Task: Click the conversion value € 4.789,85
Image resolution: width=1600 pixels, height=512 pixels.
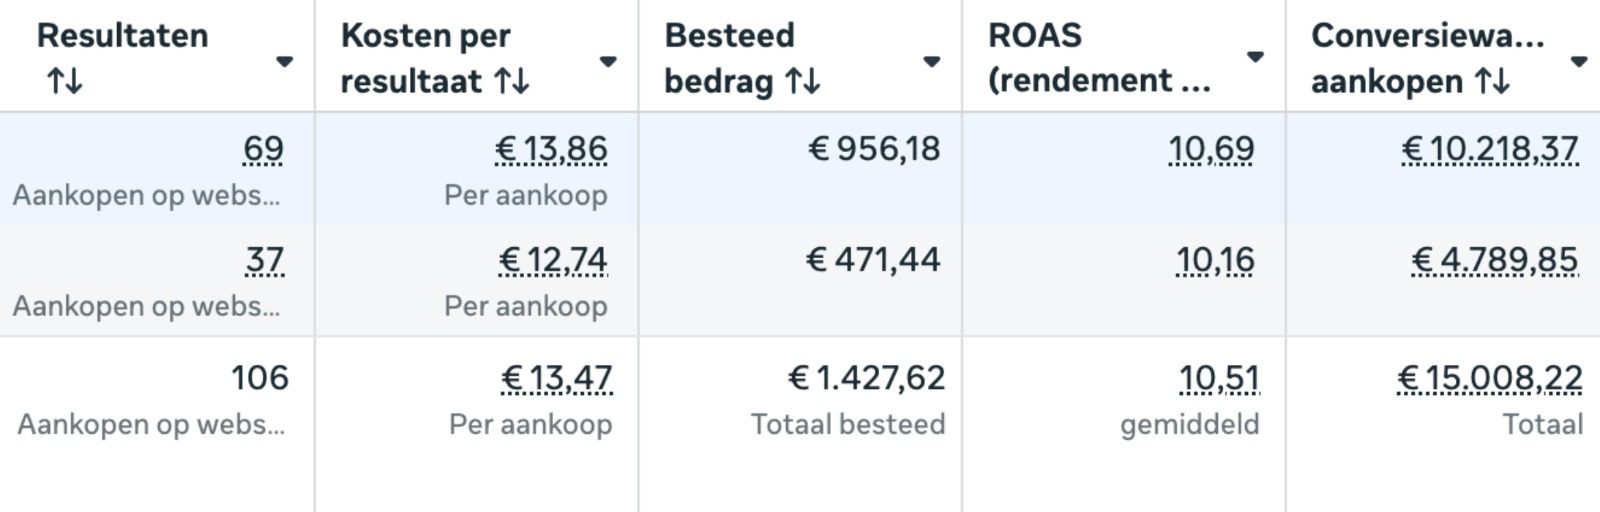Action: click(1495, 260)
